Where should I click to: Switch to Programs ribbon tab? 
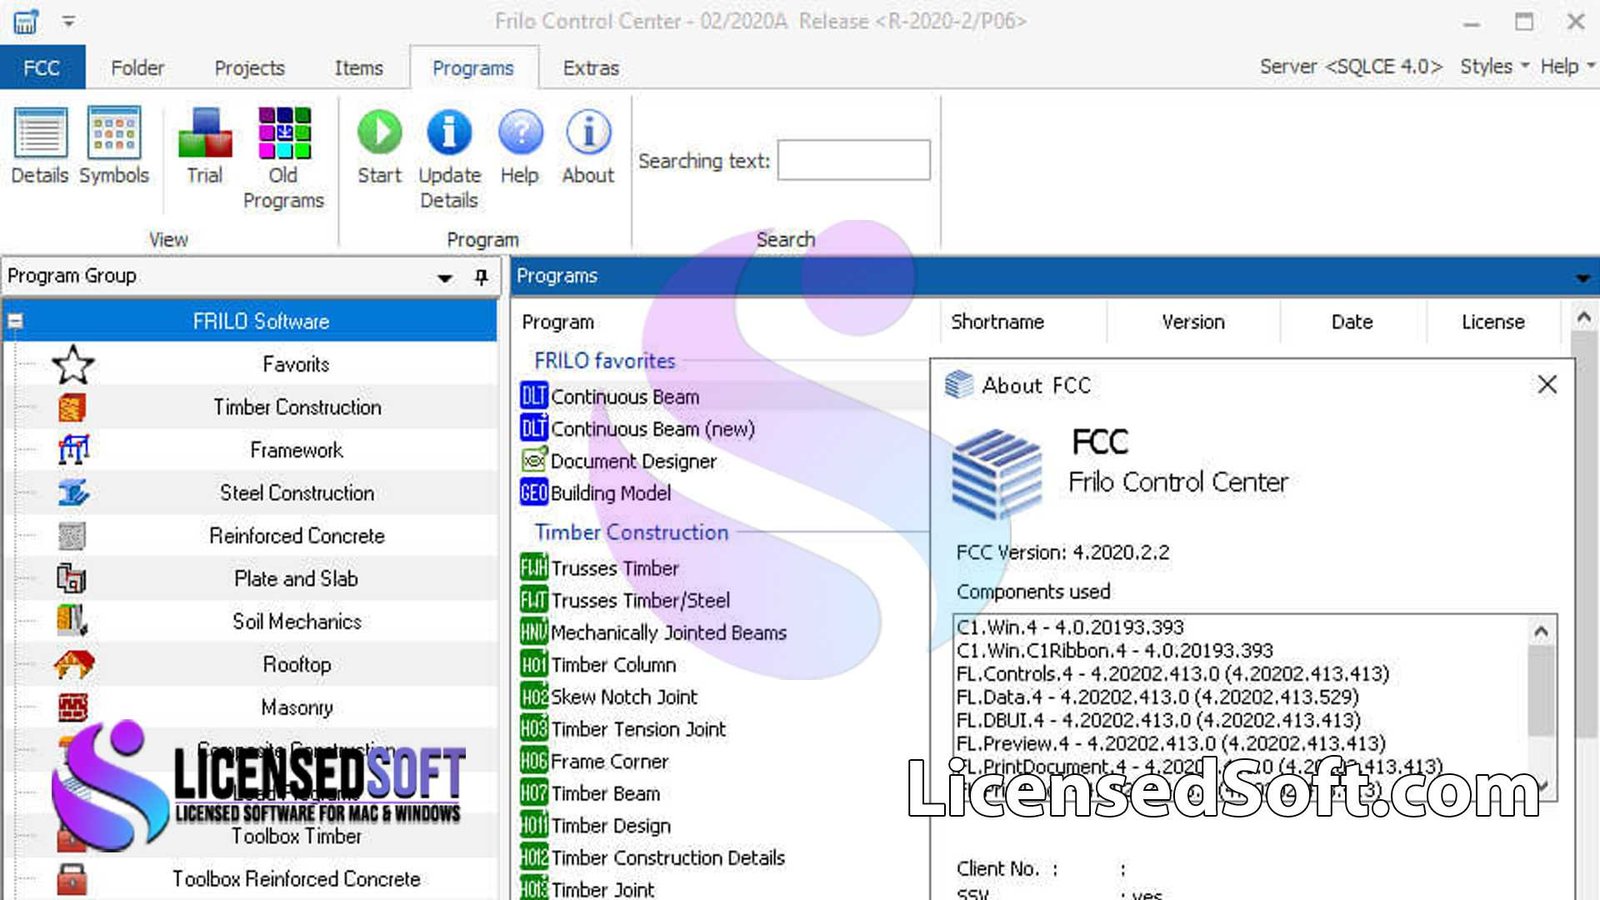[x=473, y=68]
